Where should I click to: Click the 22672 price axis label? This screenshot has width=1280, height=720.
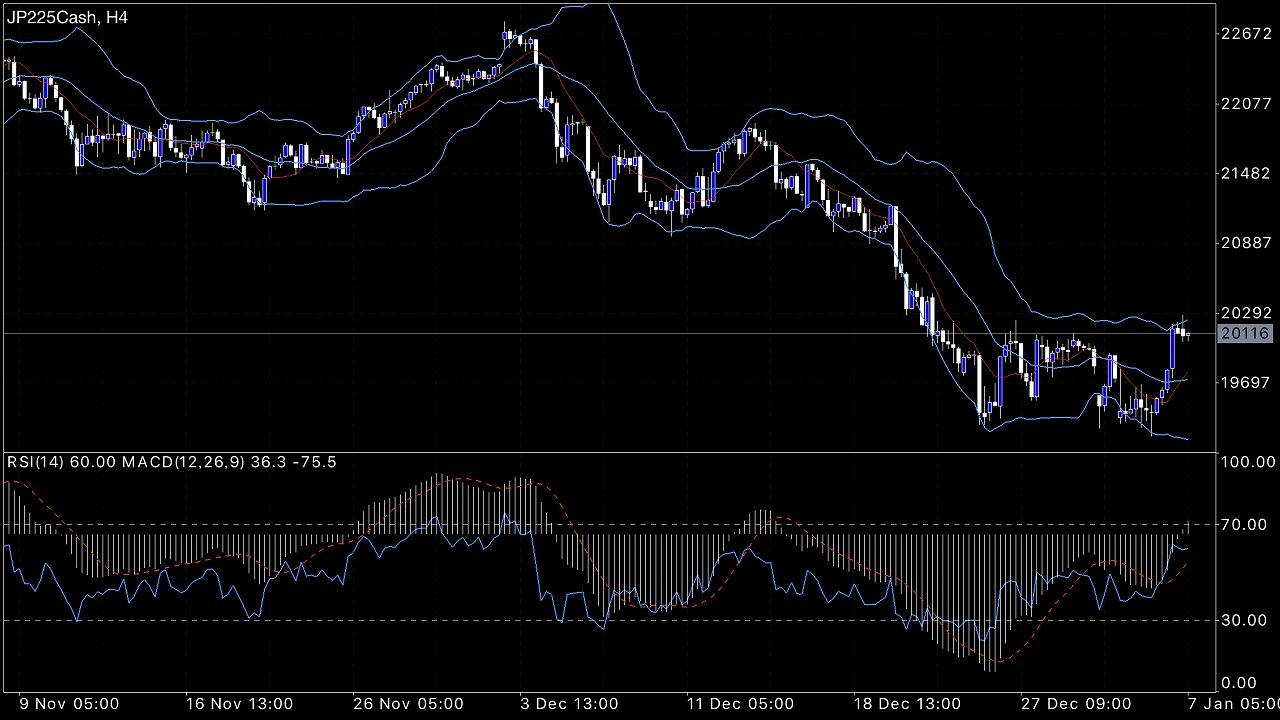tap(1245, 33)
